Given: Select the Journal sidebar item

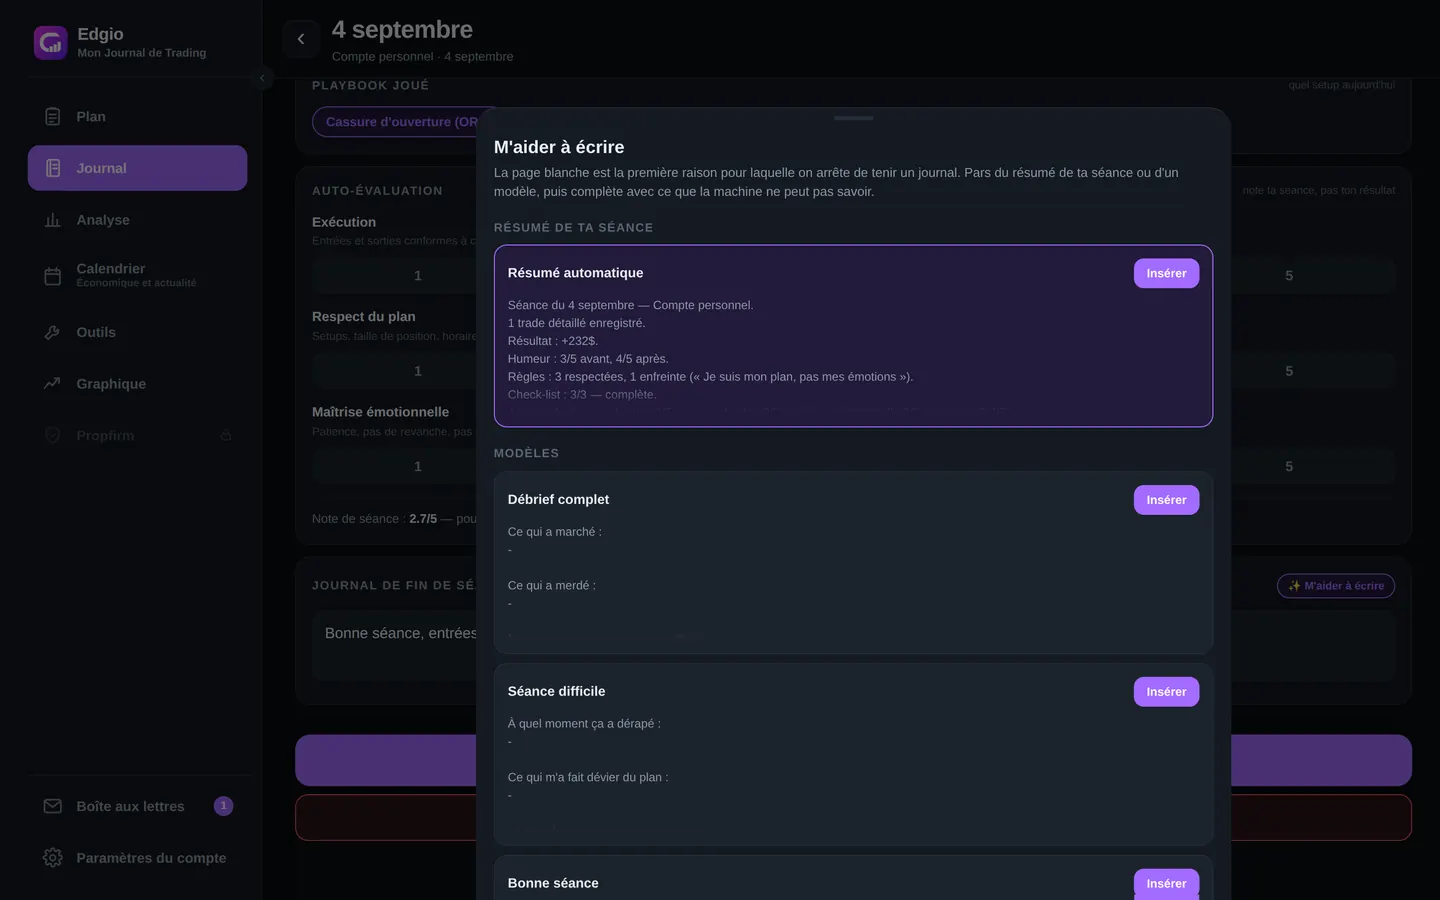Looking at the screenshot, I should point(137,168).
